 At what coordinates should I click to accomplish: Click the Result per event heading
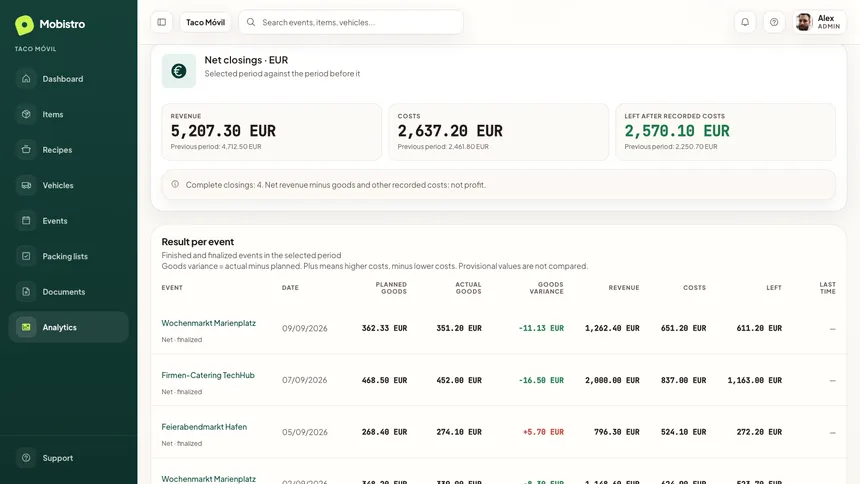(x=197, y=241)
